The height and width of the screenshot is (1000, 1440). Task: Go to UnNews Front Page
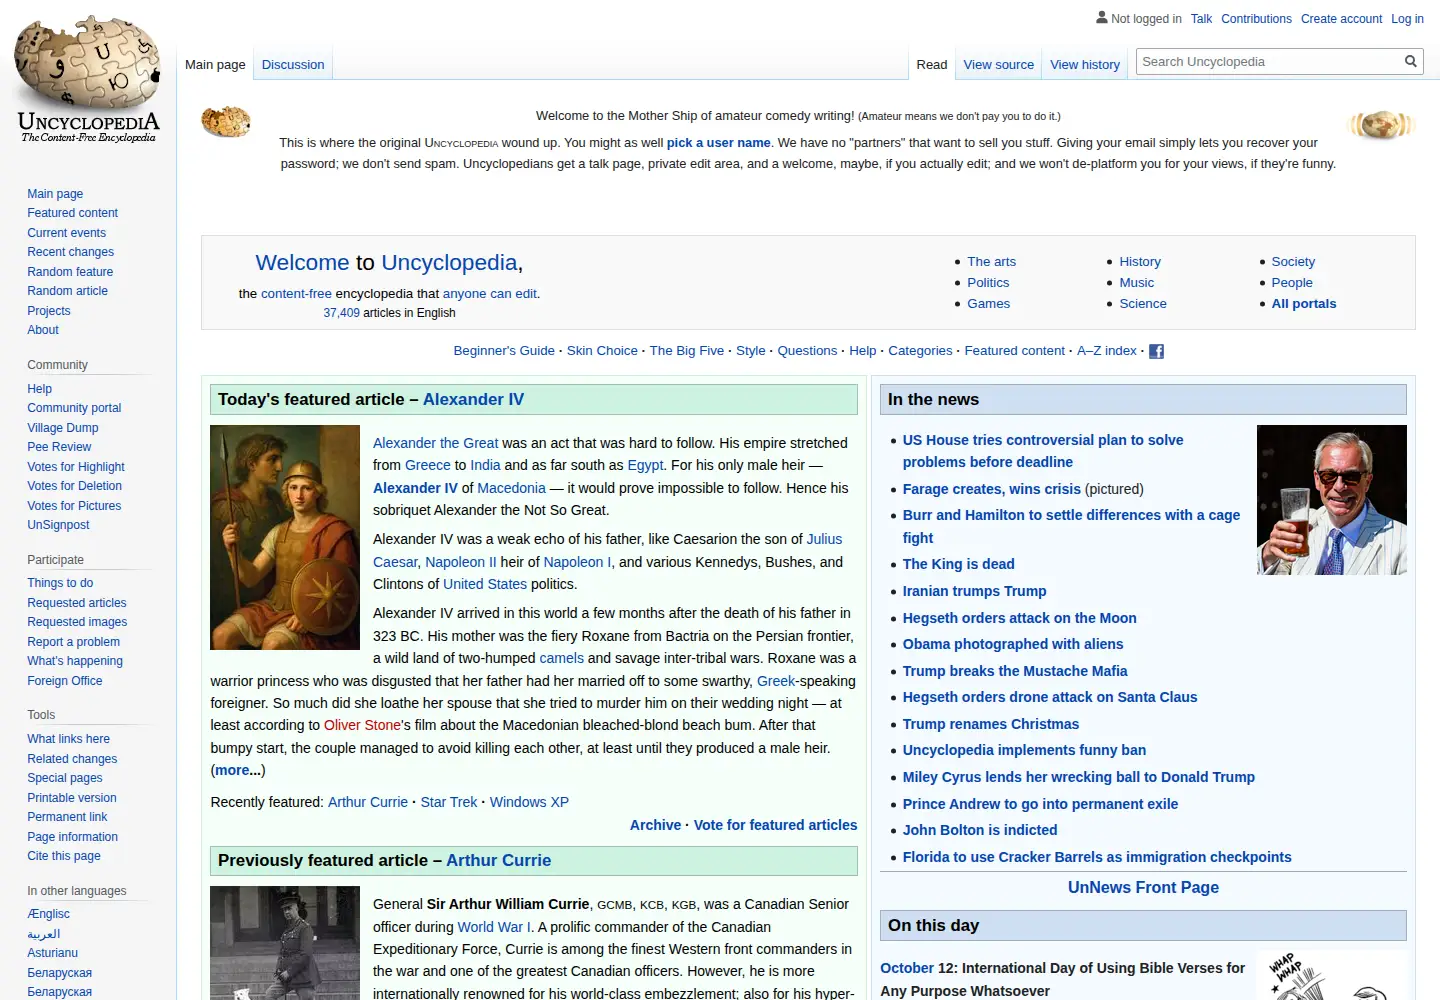[x=1143, y=888]
